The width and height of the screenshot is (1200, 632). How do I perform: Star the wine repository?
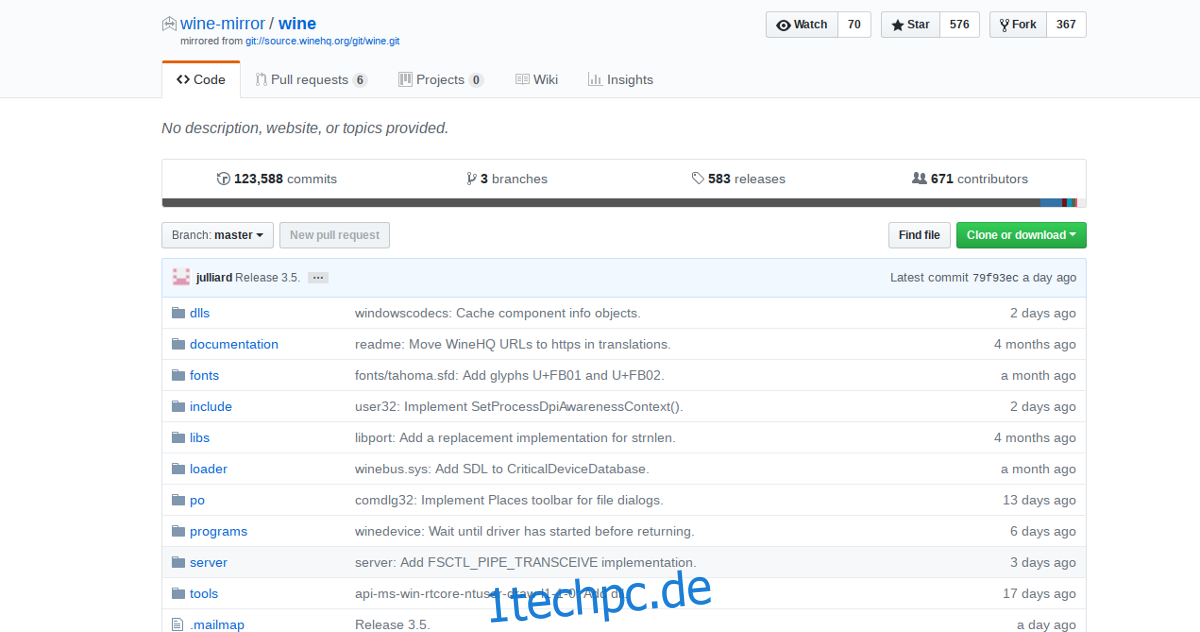pyautogui.click(x=910, y=25)
